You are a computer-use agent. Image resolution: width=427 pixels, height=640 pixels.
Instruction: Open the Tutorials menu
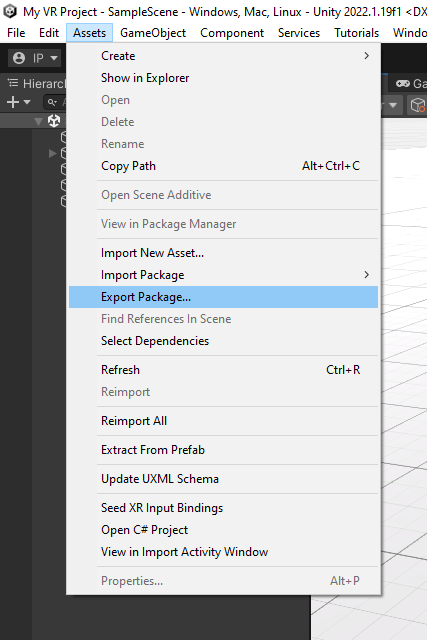pyautogui.click(x=356, y=33)
